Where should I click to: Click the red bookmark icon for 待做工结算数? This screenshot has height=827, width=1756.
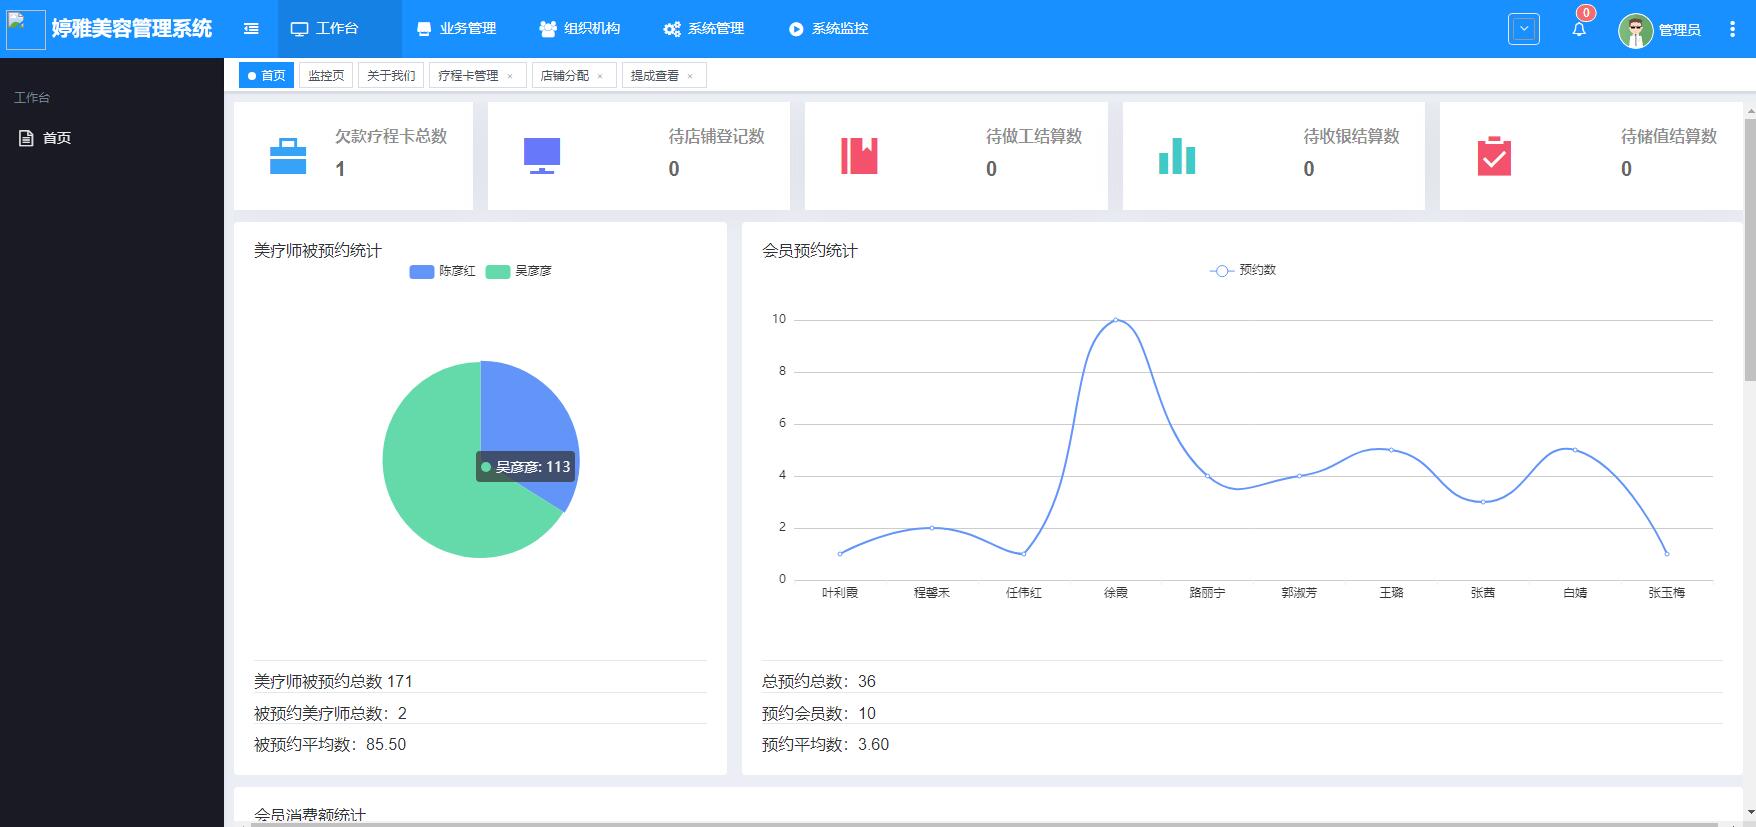click(859, 156)
